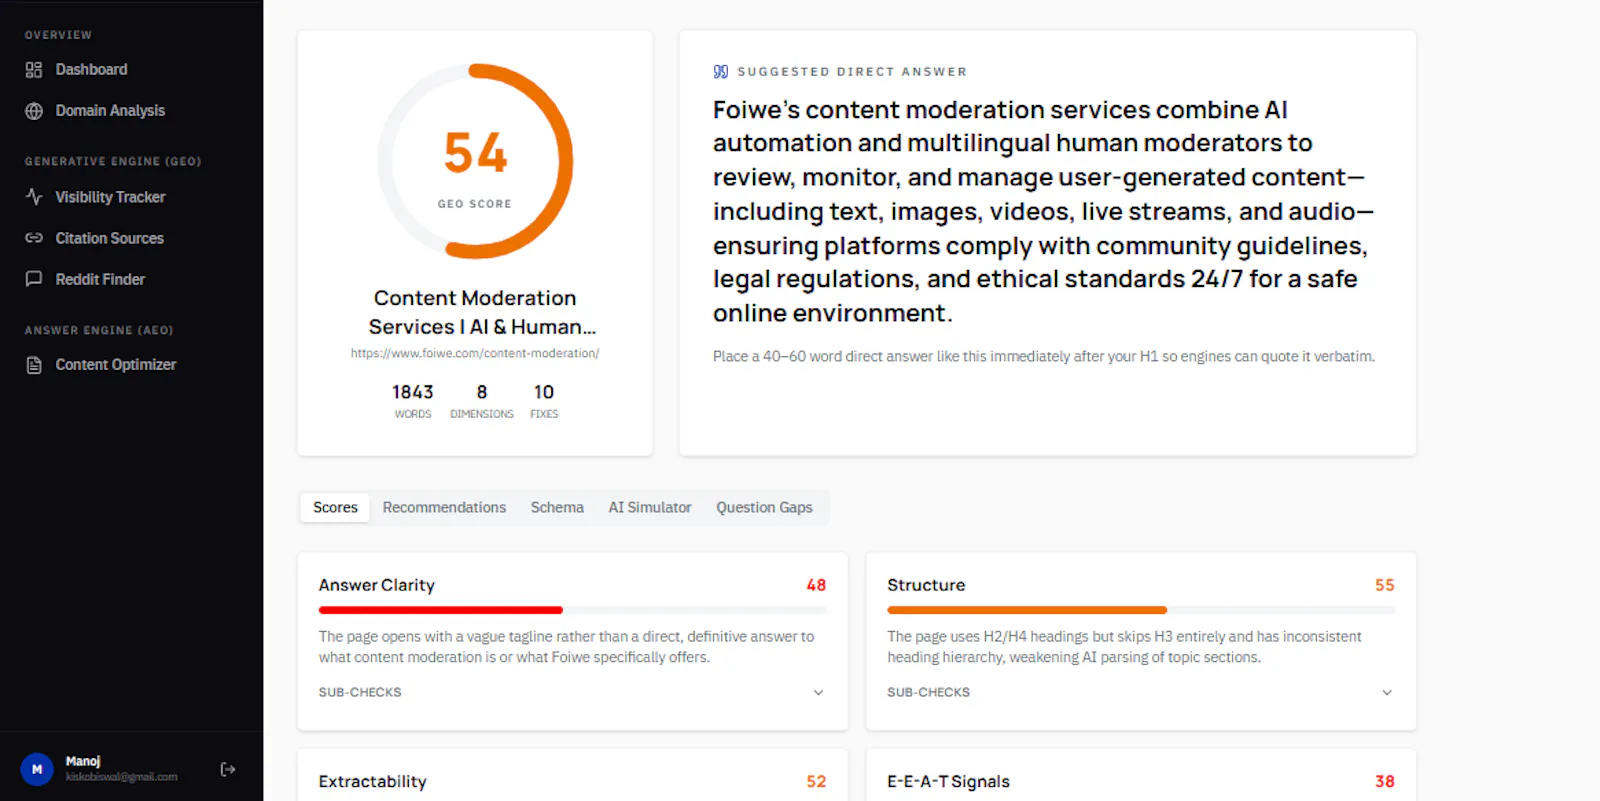Switch to the Recommendations tab

[444, 508]
